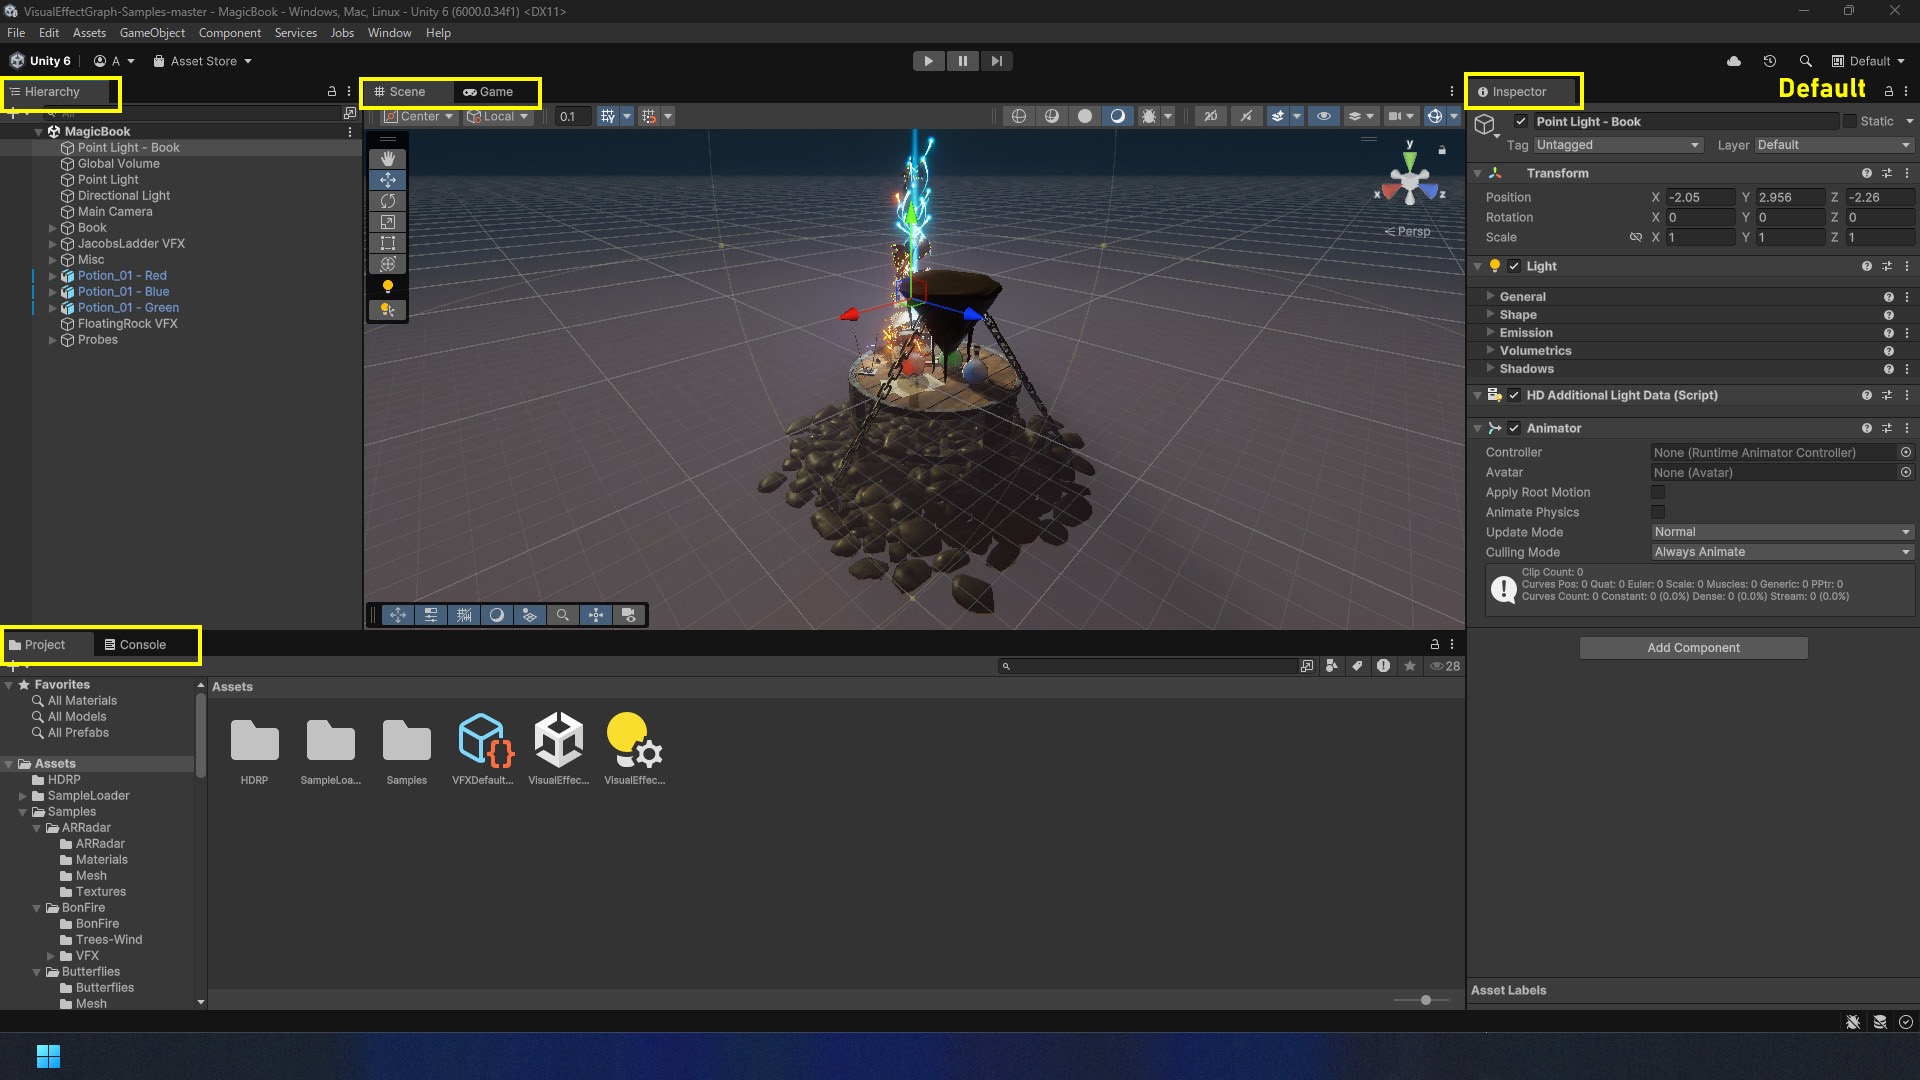Select All Materials in Favorites
Viewport: 1920px width, 1080px height.
pyautogui.click(x=82, y=701)
